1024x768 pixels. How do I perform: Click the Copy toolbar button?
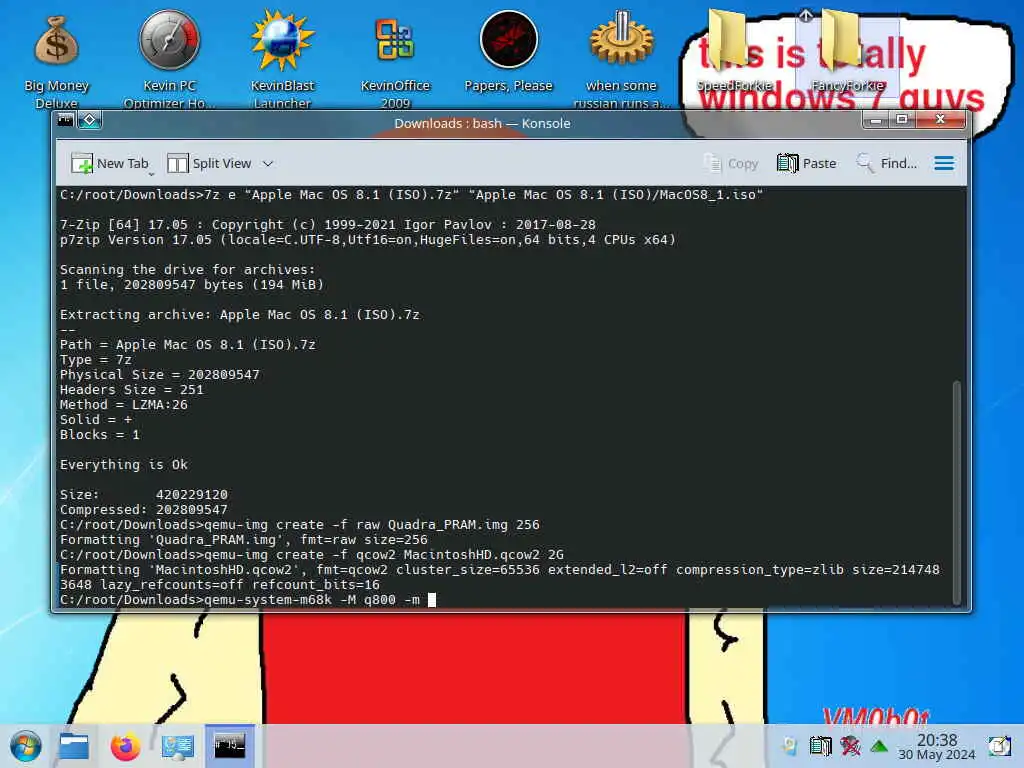[x=731, y=163]
